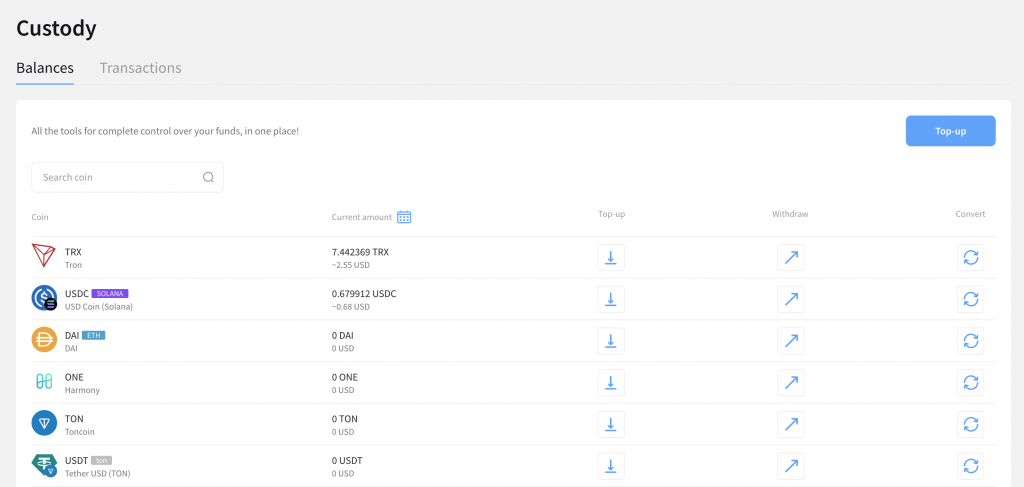The width and height of the screenshot is (1024, 487).
Task: Select the DAI coin row name
Action: (72, 335)
